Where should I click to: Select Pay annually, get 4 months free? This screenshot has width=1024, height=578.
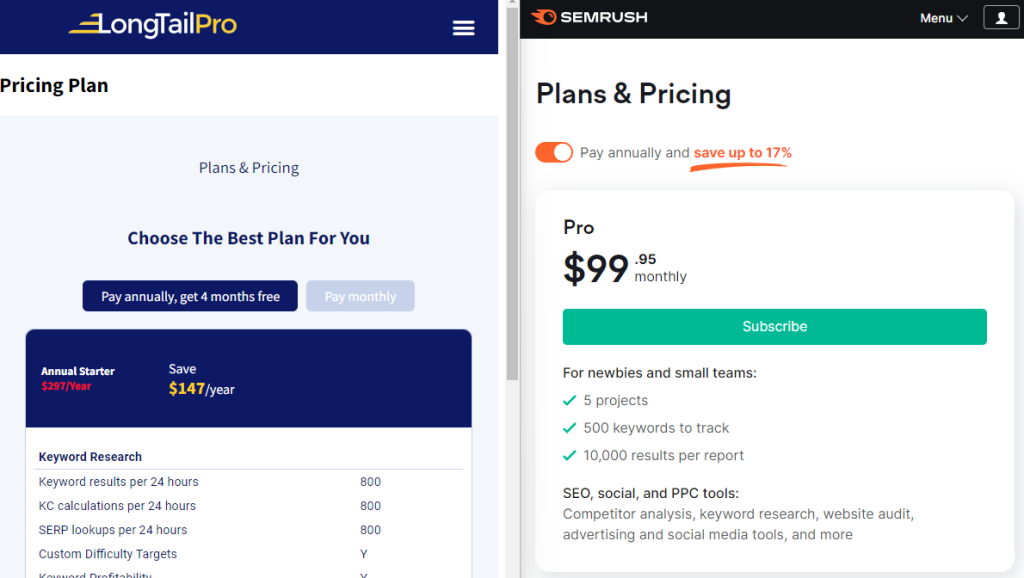pyautogui.click(x=190, y=296)
